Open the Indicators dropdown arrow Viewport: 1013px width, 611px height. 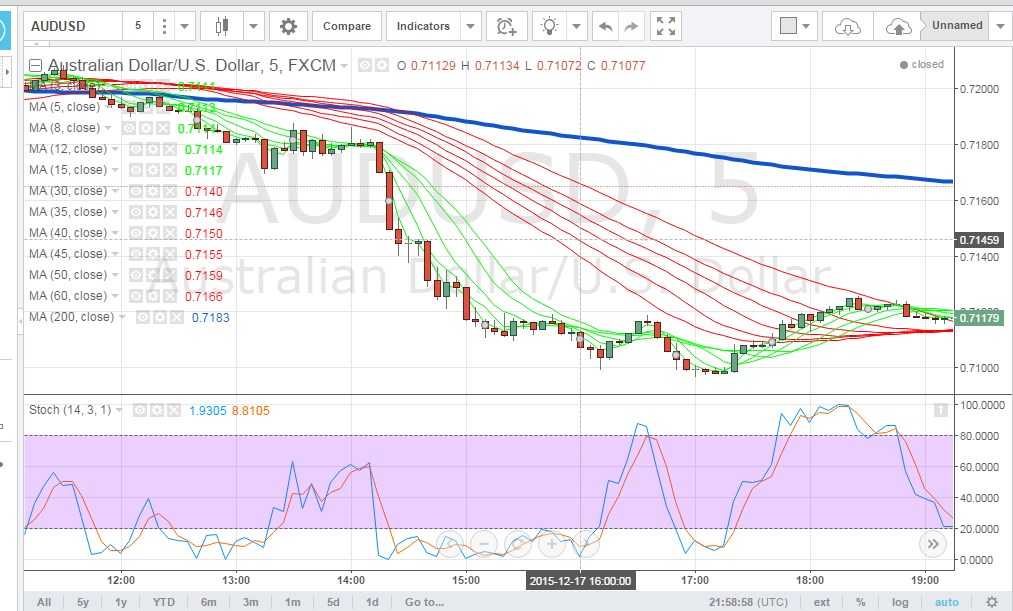click(x=471, y=26)
